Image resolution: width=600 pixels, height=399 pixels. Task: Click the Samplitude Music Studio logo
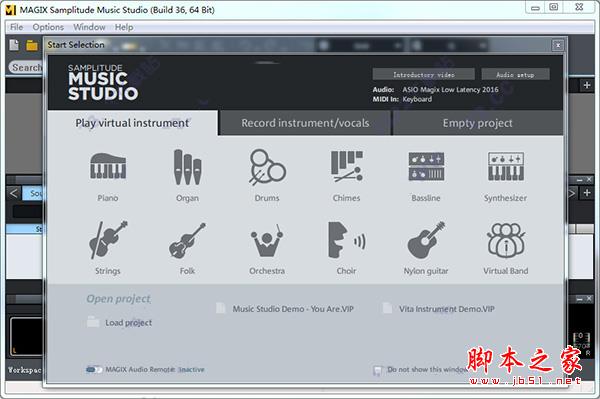tap(103, 82)
